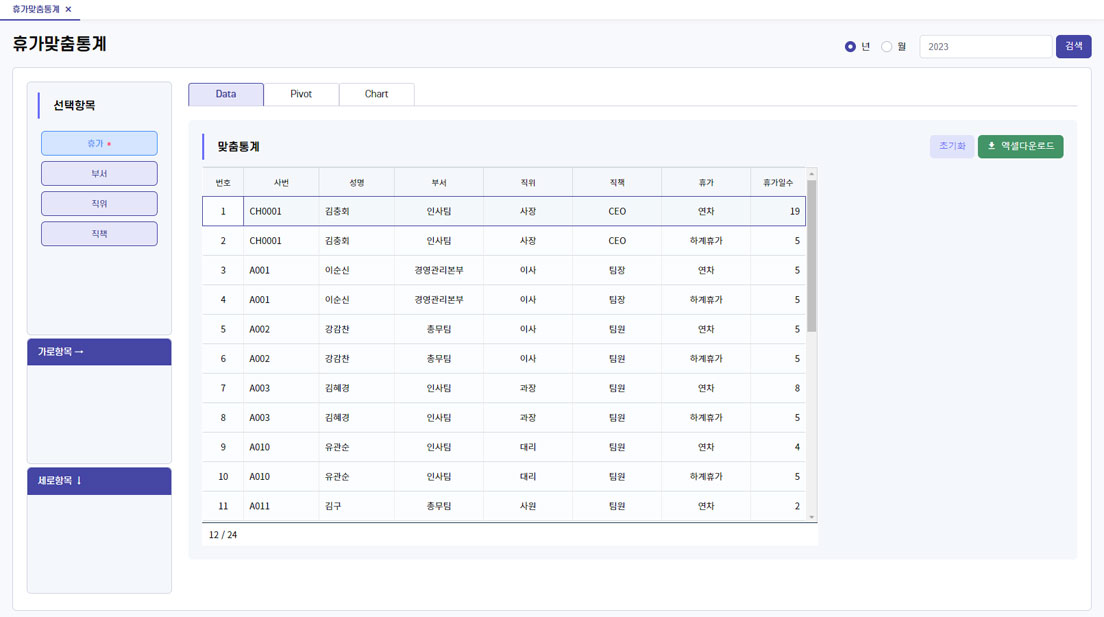The width and height of the screenshot is (1104, 617).
Task: Switch to the Data tab
Action: [x=226, y=94]
